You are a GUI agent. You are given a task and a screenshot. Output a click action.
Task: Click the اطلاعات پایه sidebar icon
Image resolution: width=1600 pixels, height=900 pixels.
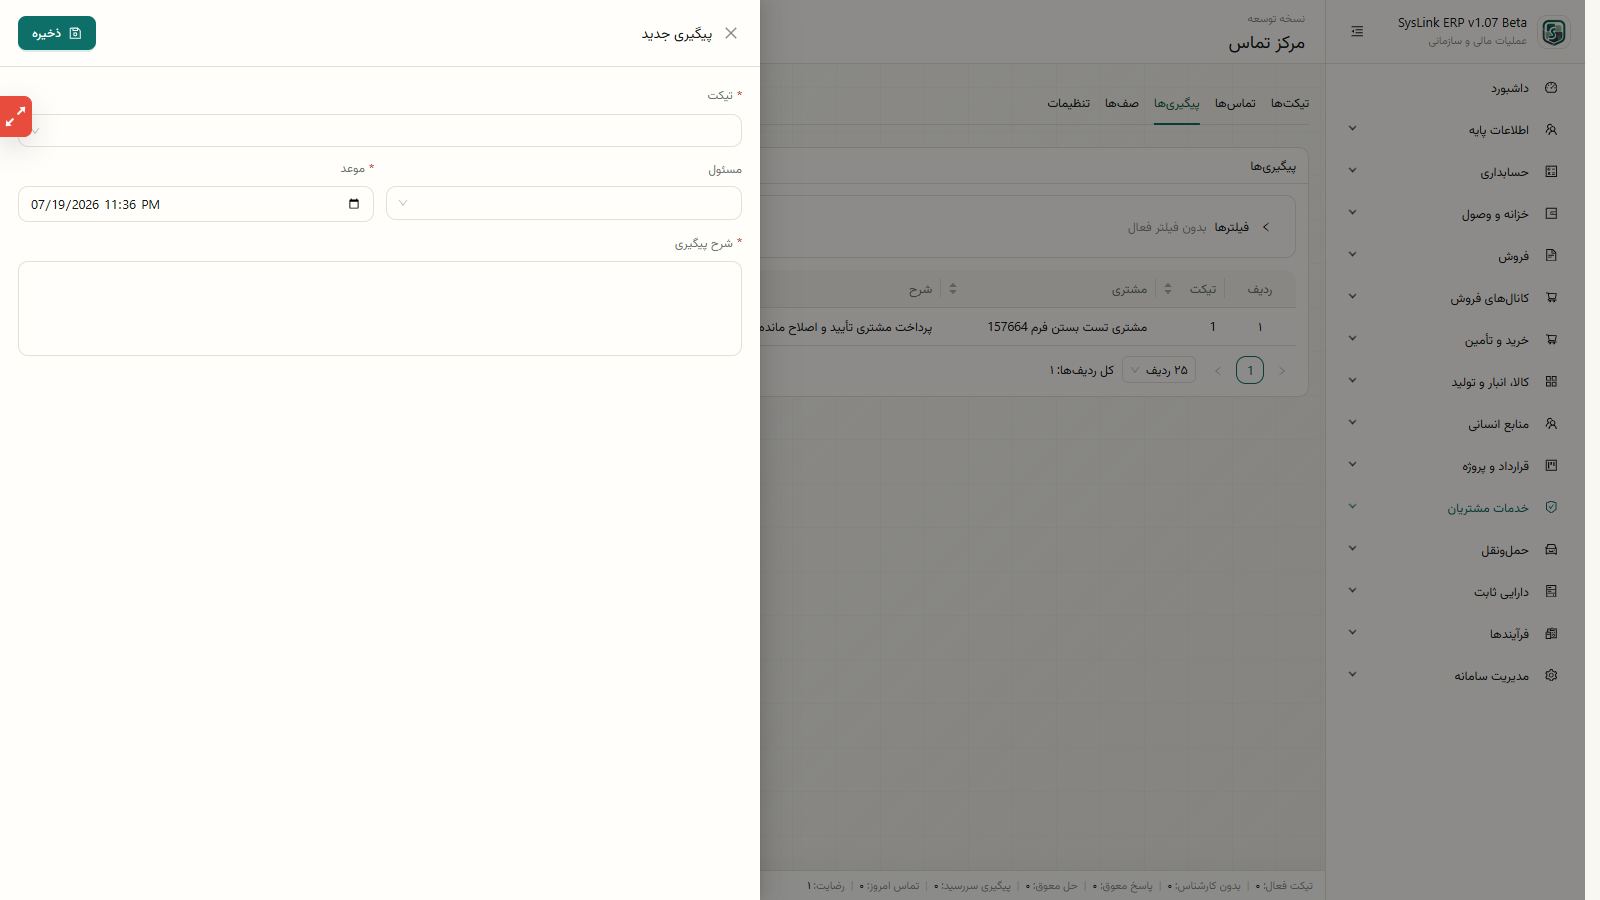tap(1551, 130)
